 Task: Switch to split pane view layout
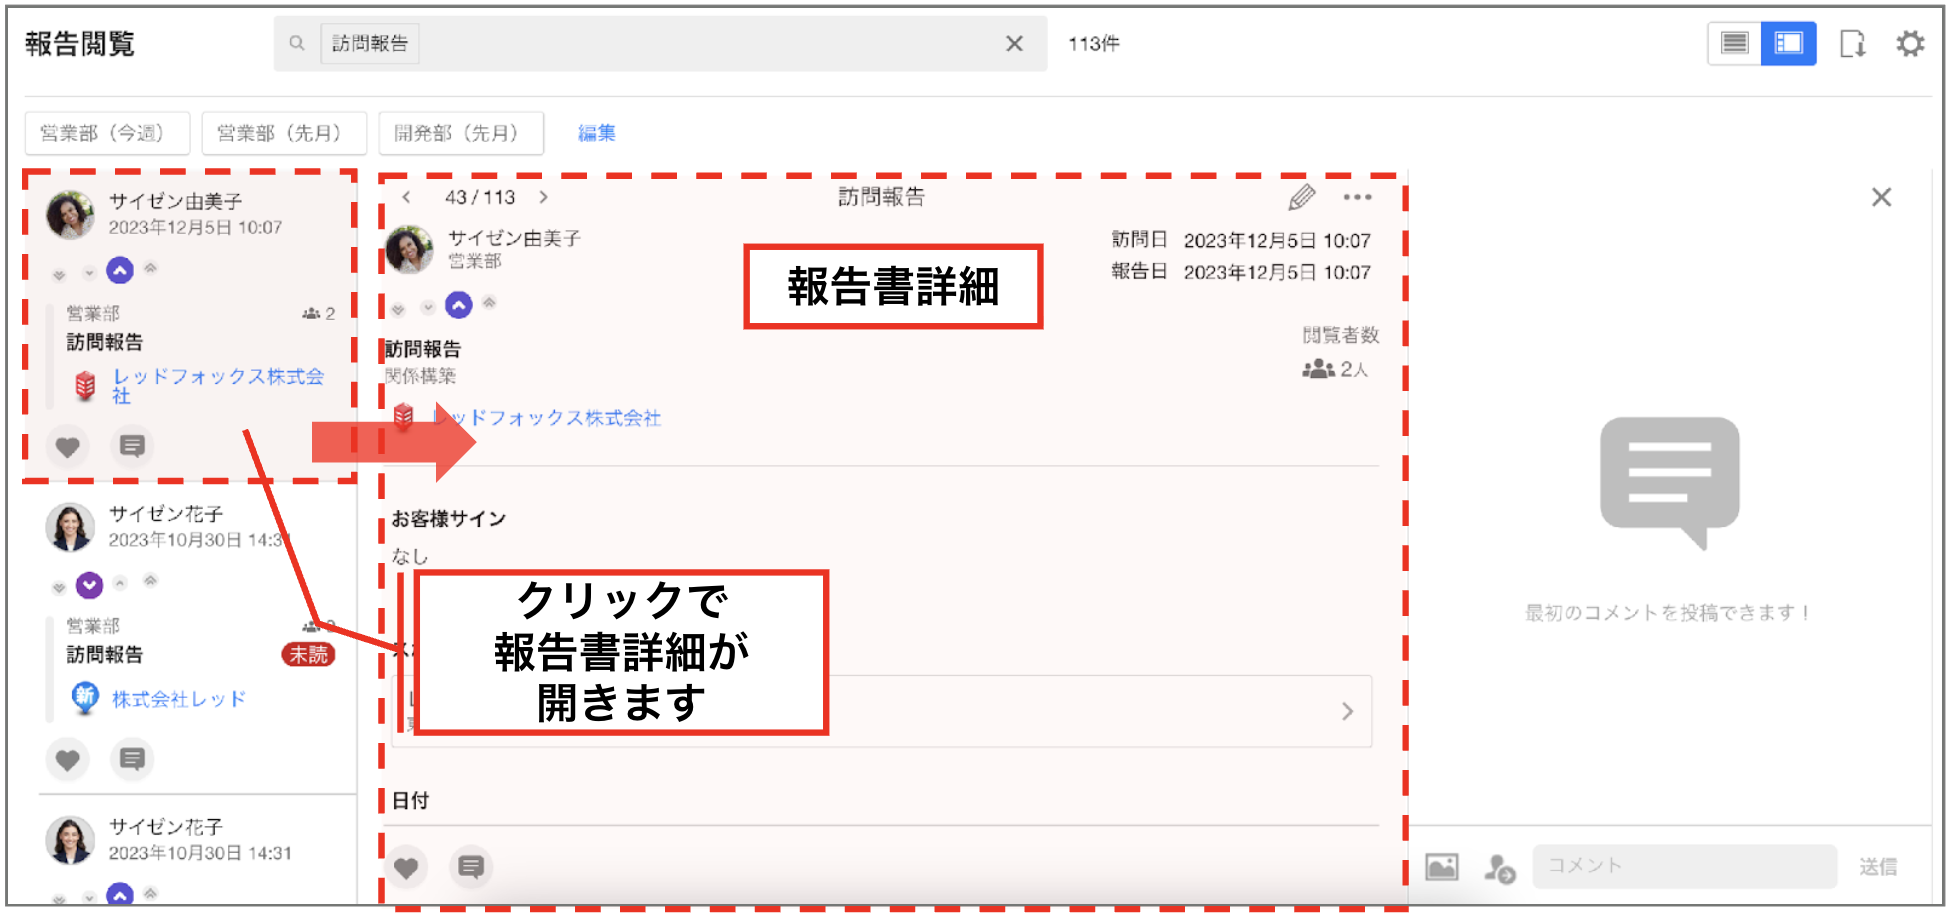point(1788,43)
